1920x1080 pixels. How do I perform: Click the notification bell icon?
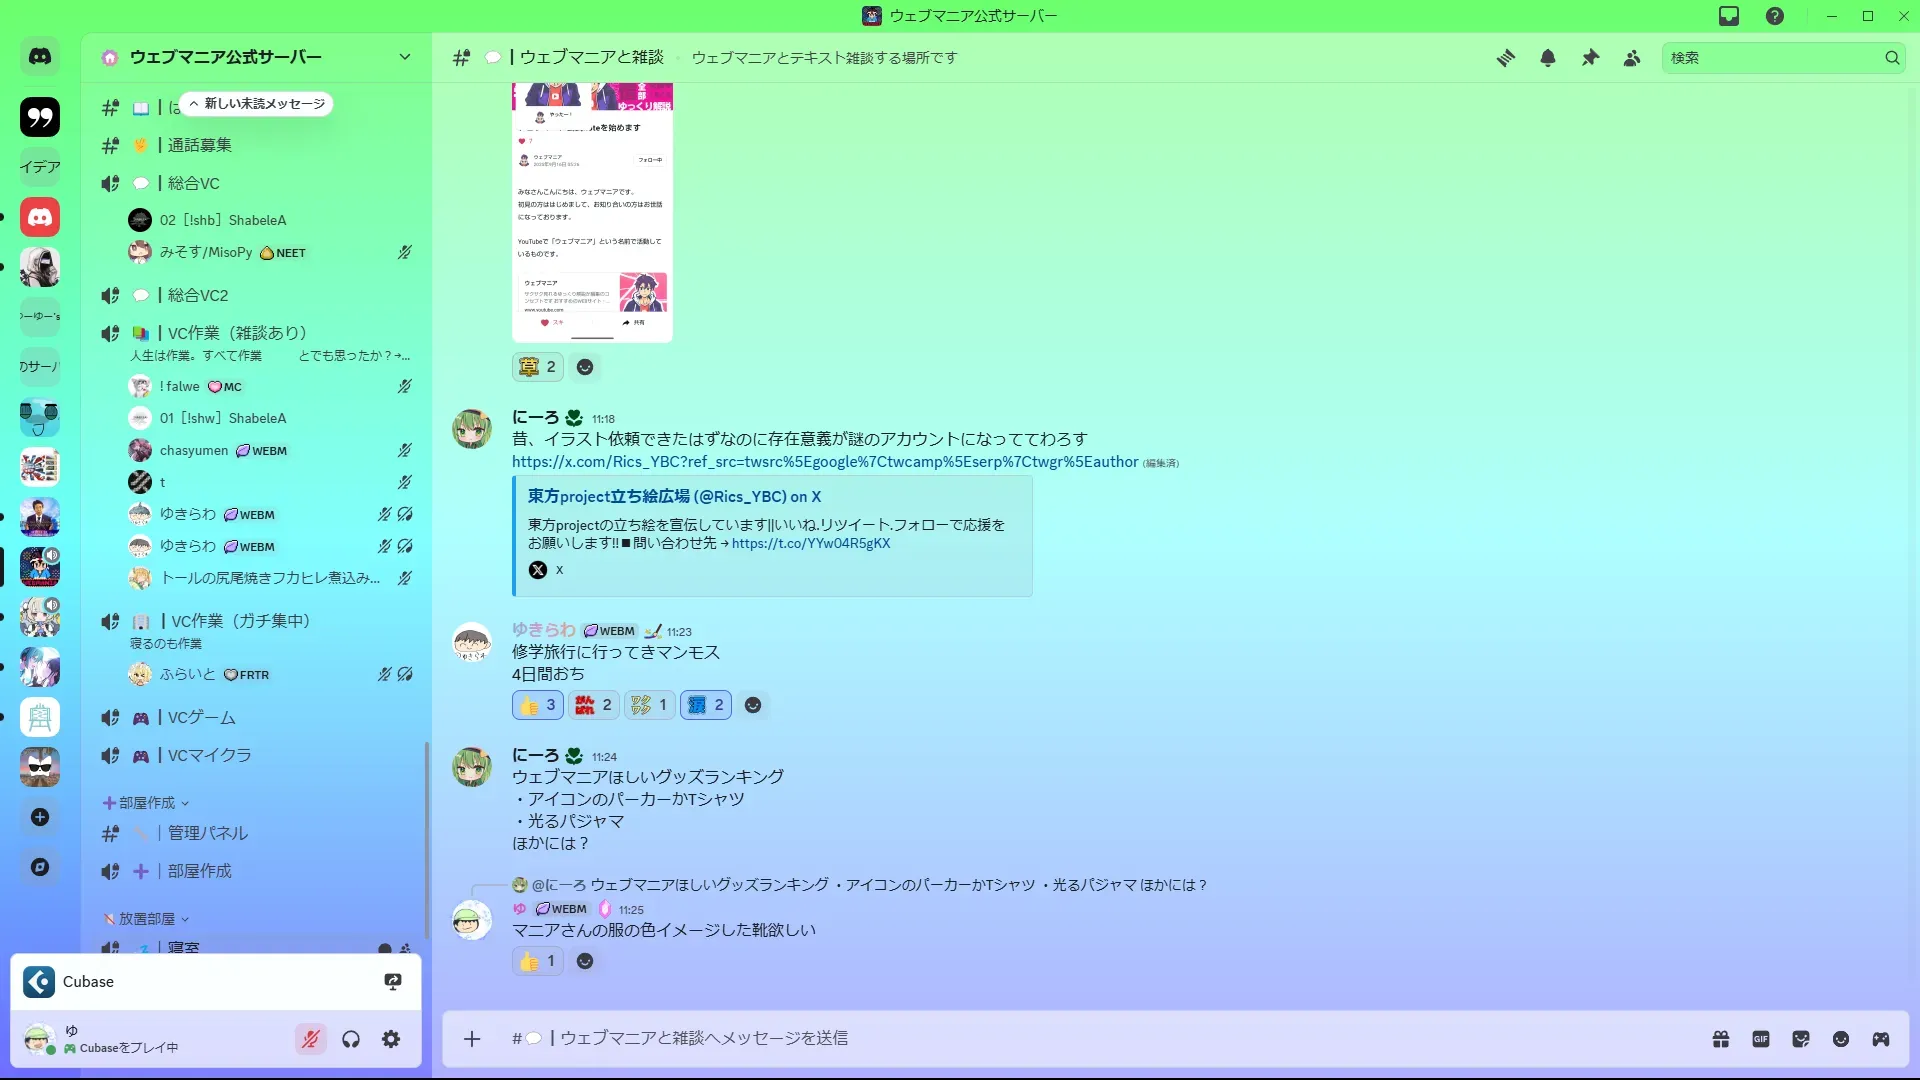(x=1548, y=58)
